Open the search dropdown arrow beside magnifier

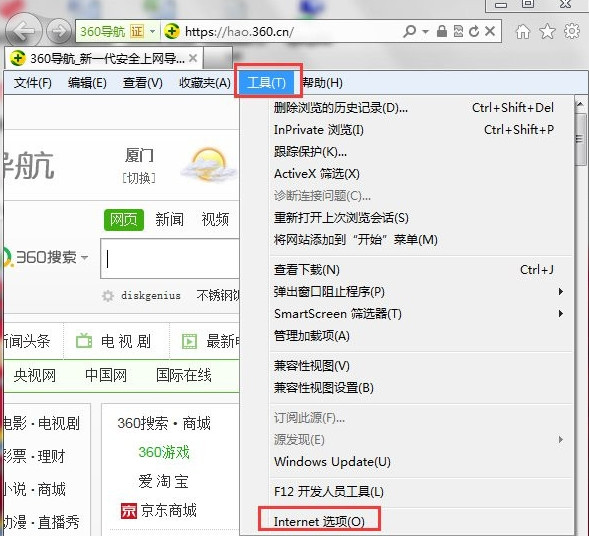coord(426,32)
